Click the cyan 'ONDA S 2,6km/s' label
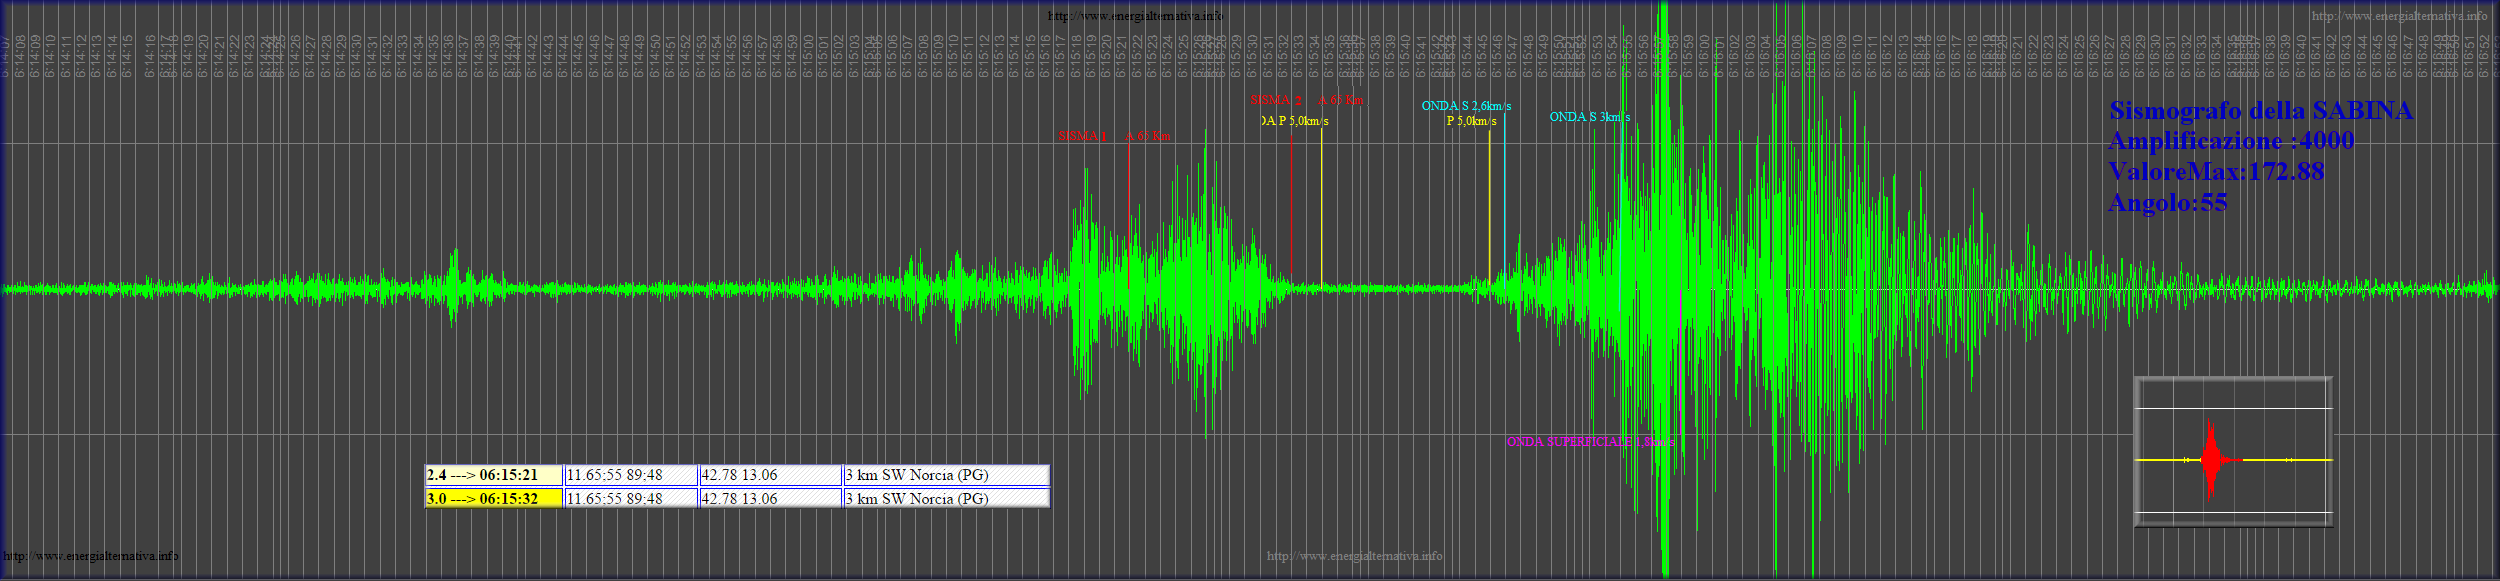Screen dimensions: 2500x581 [1466, 106]
